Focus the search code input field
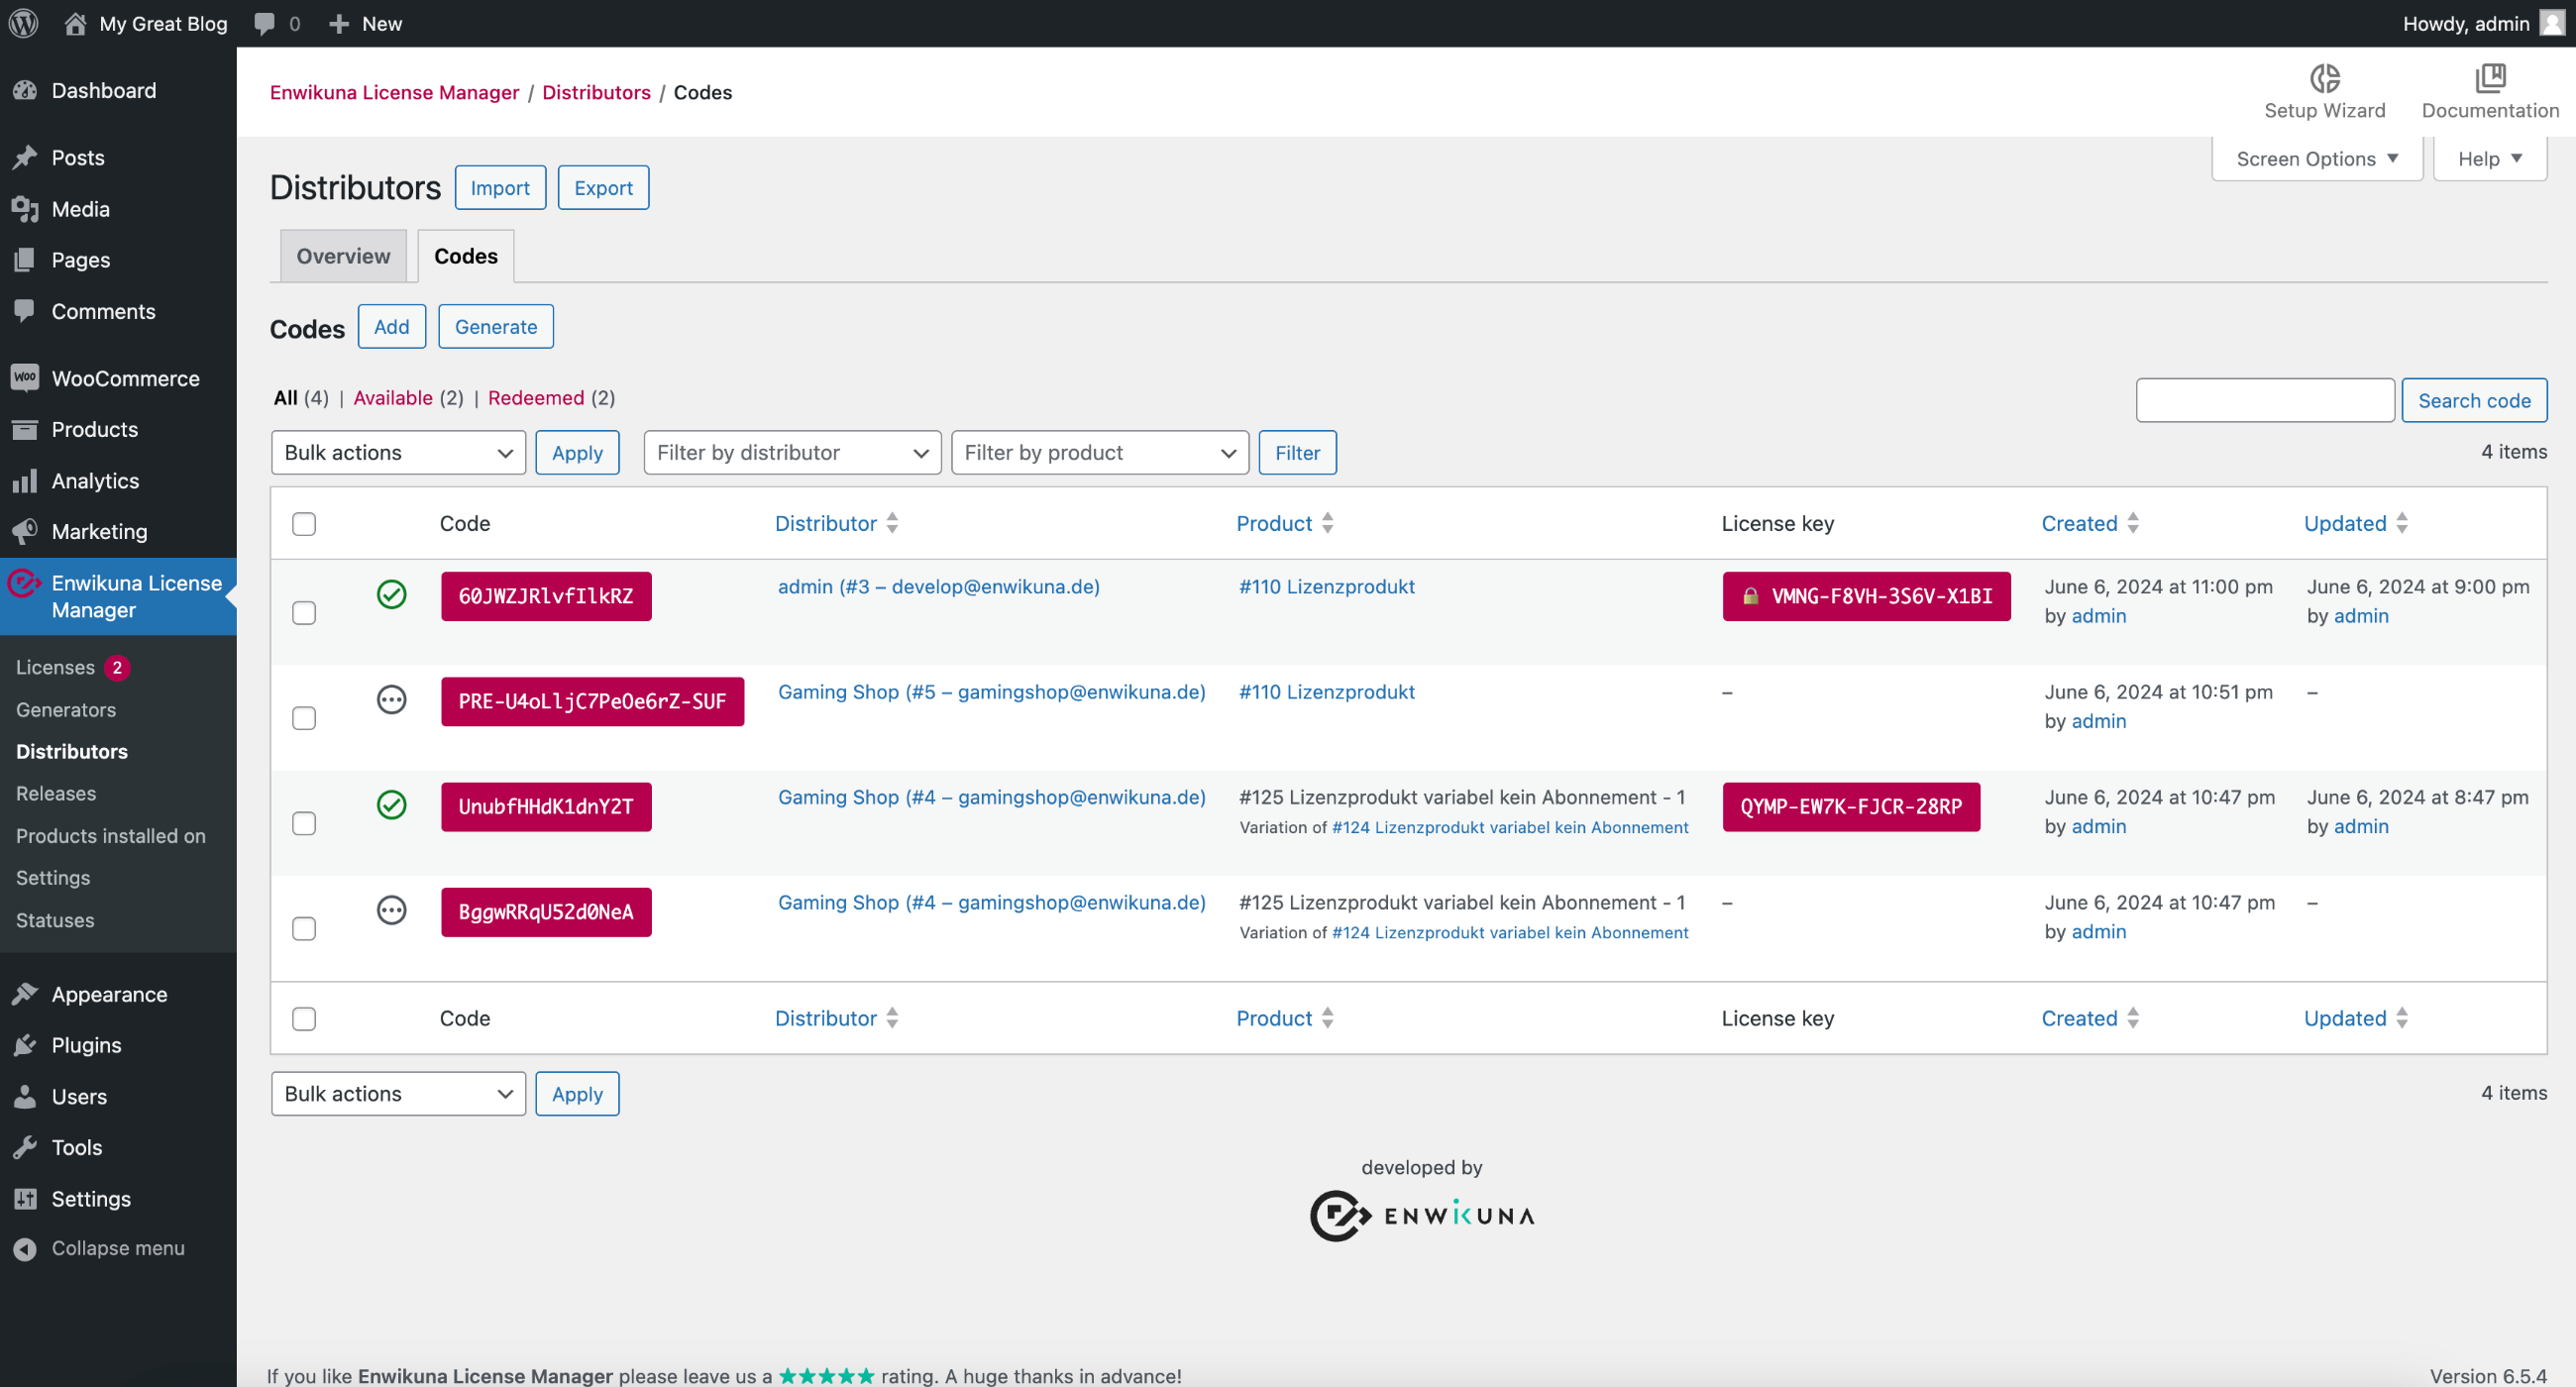 coord(2265,400)
